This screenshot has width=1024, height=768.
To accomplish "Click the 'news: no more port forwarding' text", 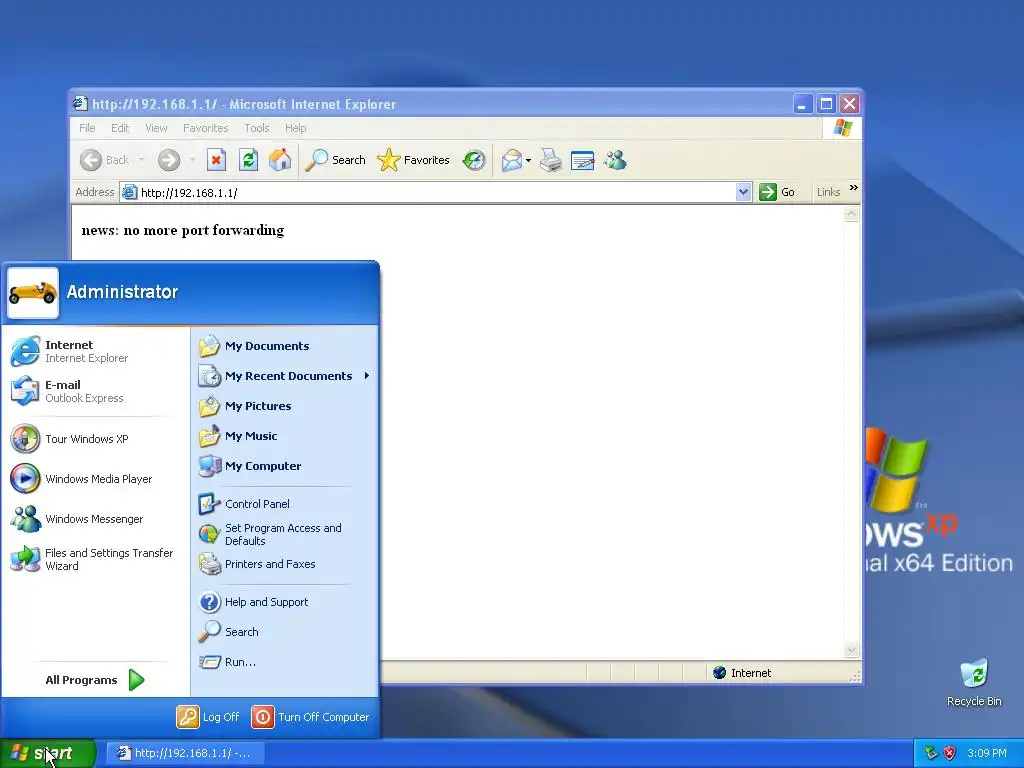I will tap(183, 230).
